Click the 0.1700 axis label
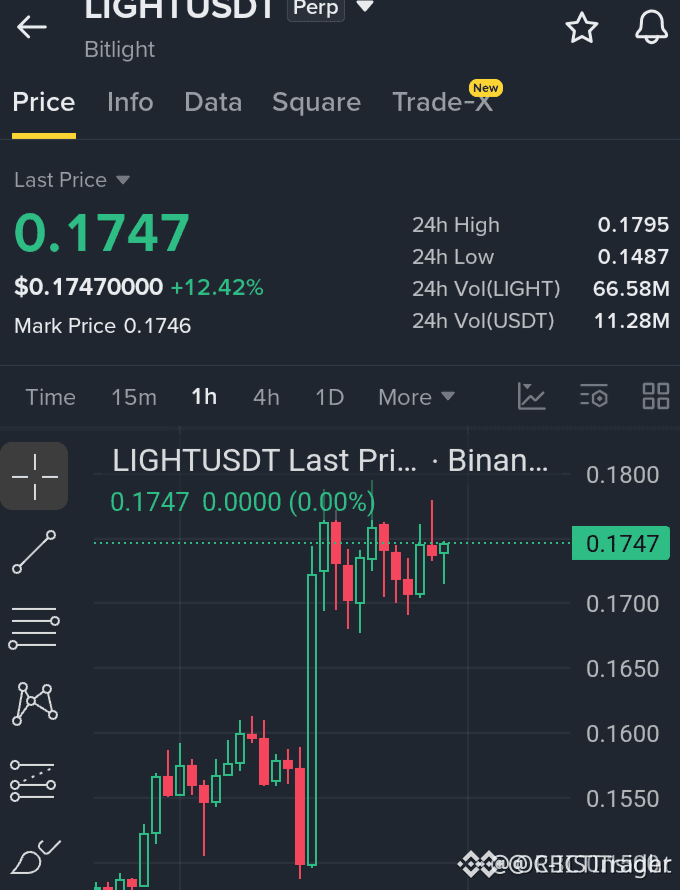 pyautogui.click(x=623, y=603)
